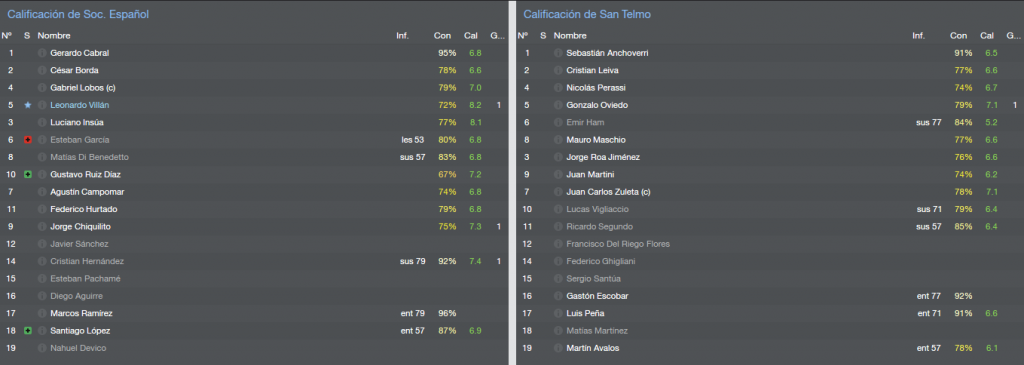Click the info icon beside Sebastián Anchoverri
The width and height of the screenshot is (1024, 365).
pyautogui.click(x=558, y=53)
